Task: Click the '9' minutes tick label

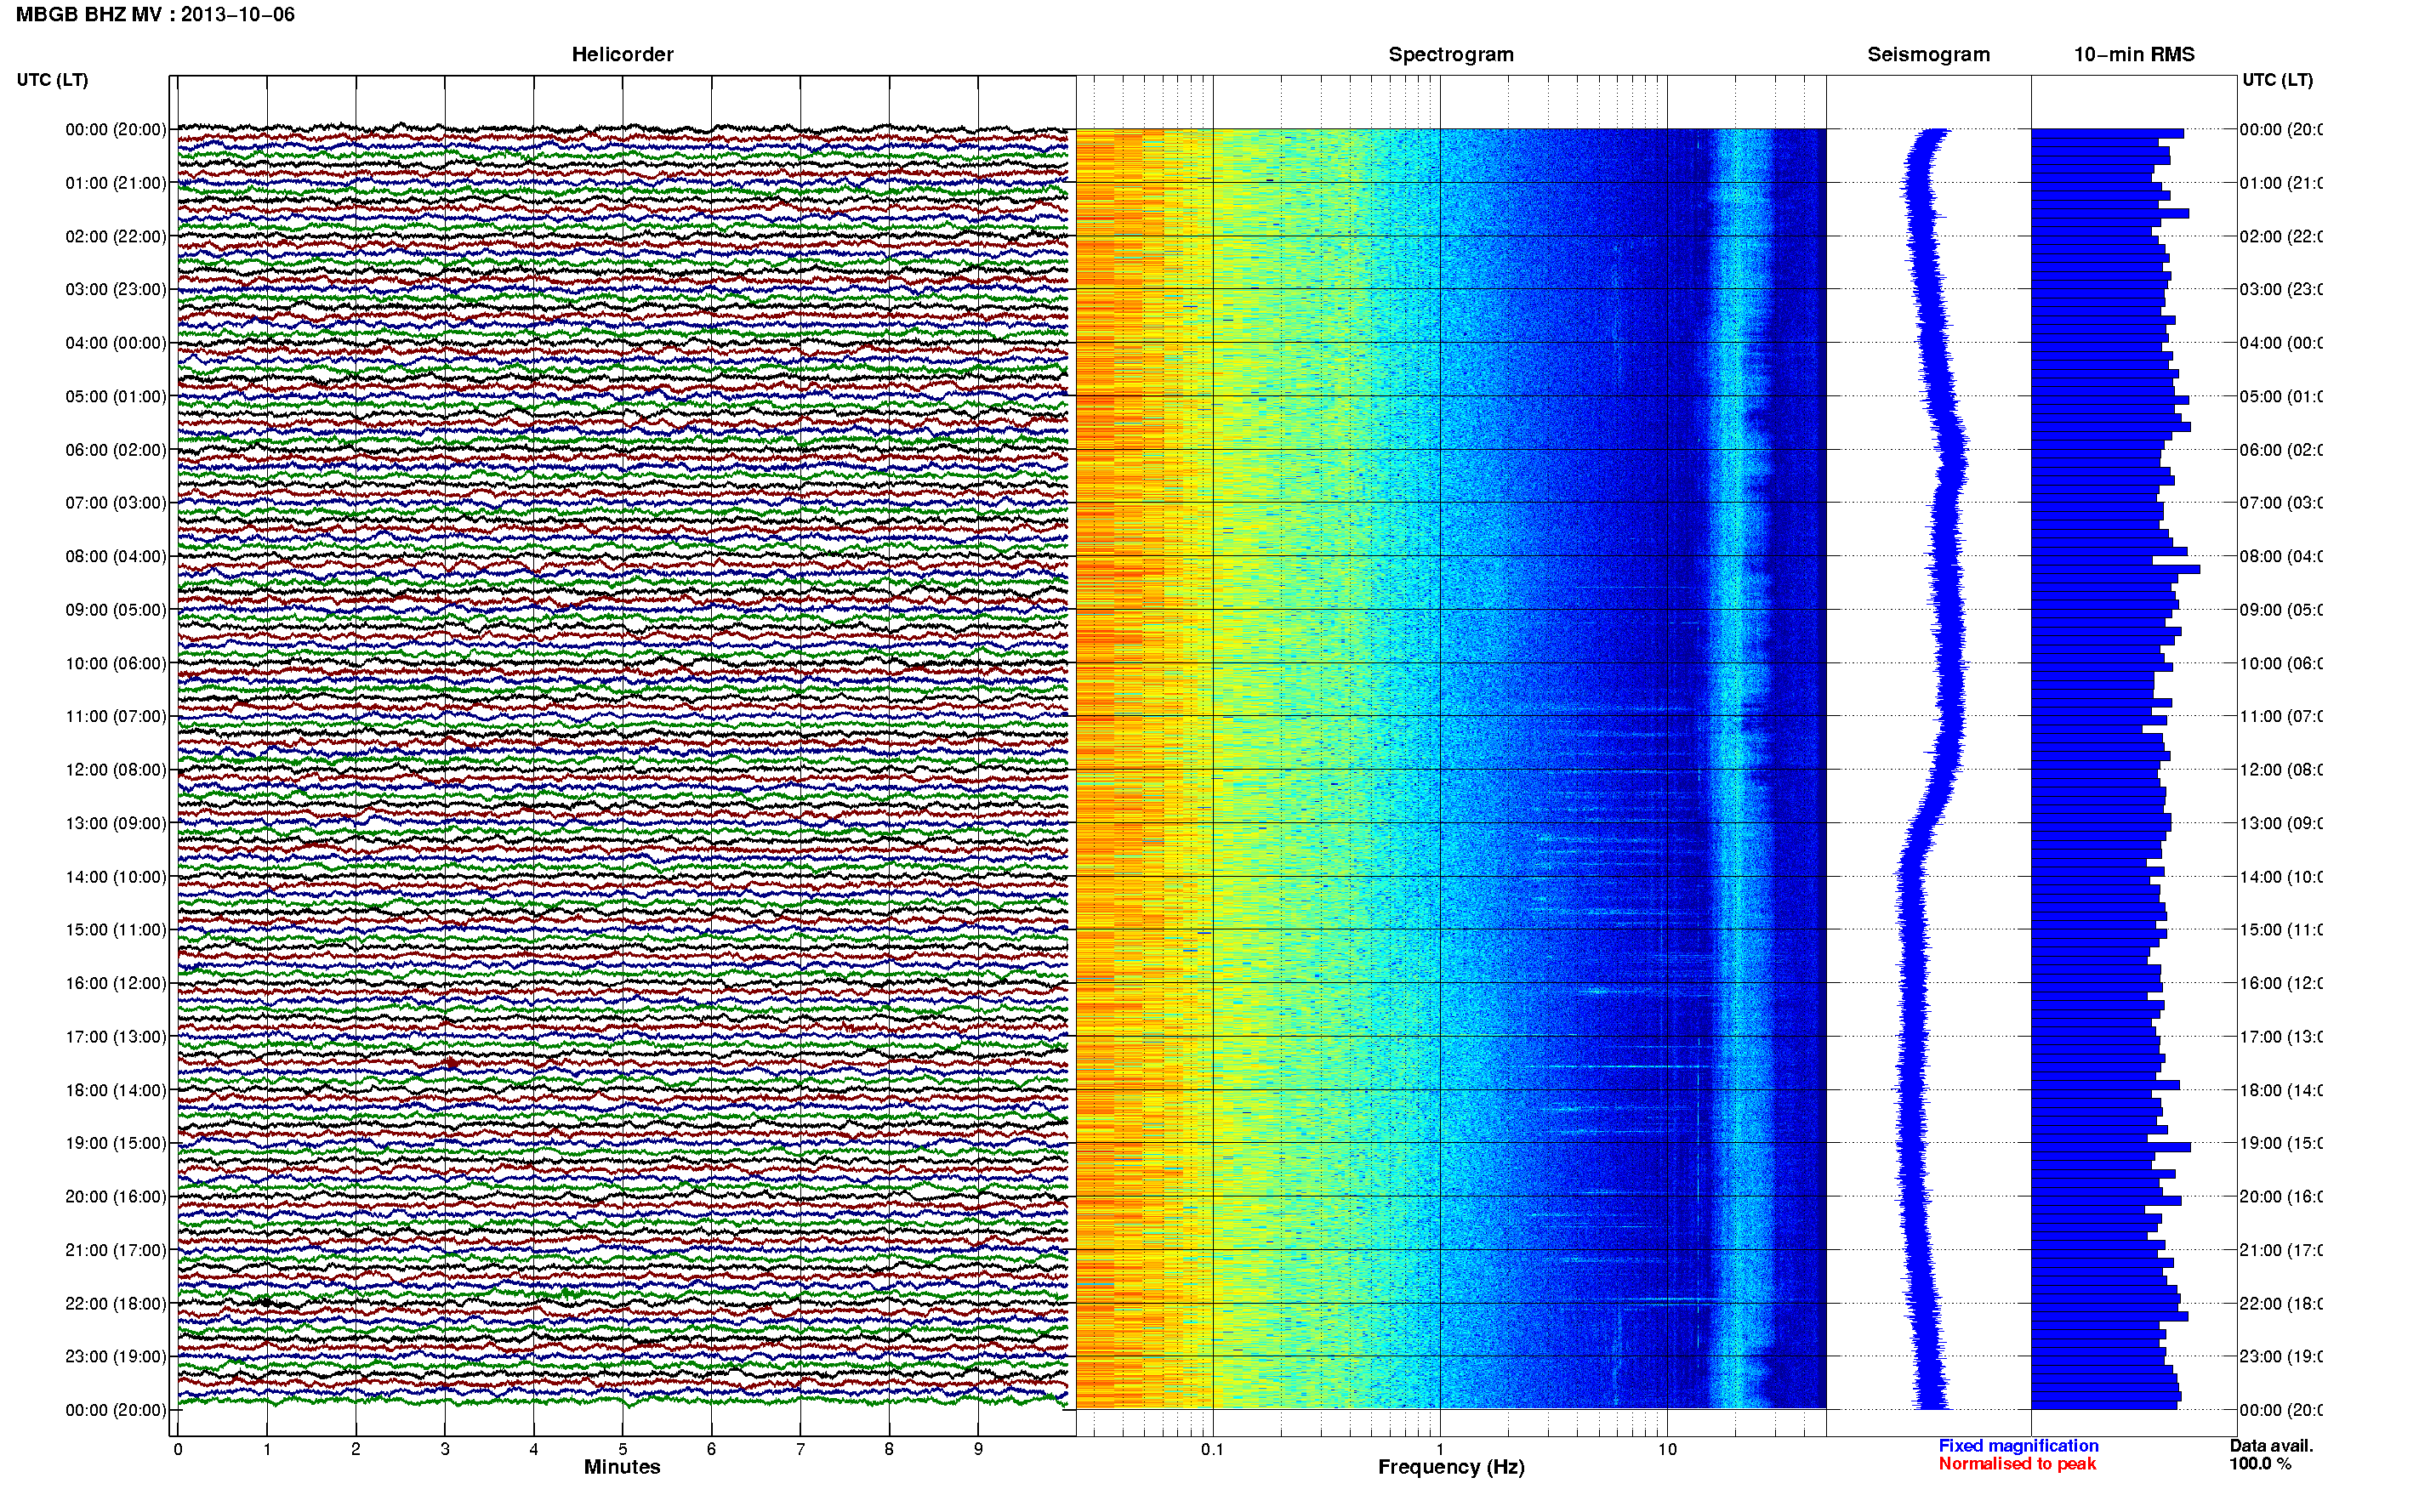Action: pyautogui.click(x=978, y=1449)
